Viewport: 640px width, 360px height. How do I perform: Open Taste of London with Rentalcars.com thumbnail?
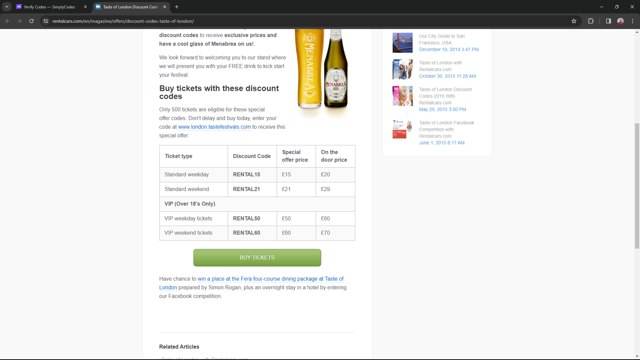tap(402, 69)
